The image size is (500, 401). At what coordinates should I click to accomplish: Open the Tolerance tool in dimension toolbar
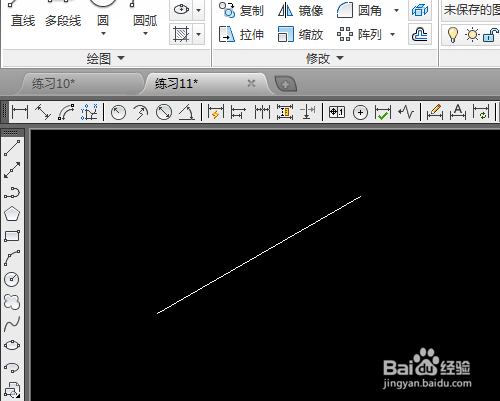click(x=337, y=112)
